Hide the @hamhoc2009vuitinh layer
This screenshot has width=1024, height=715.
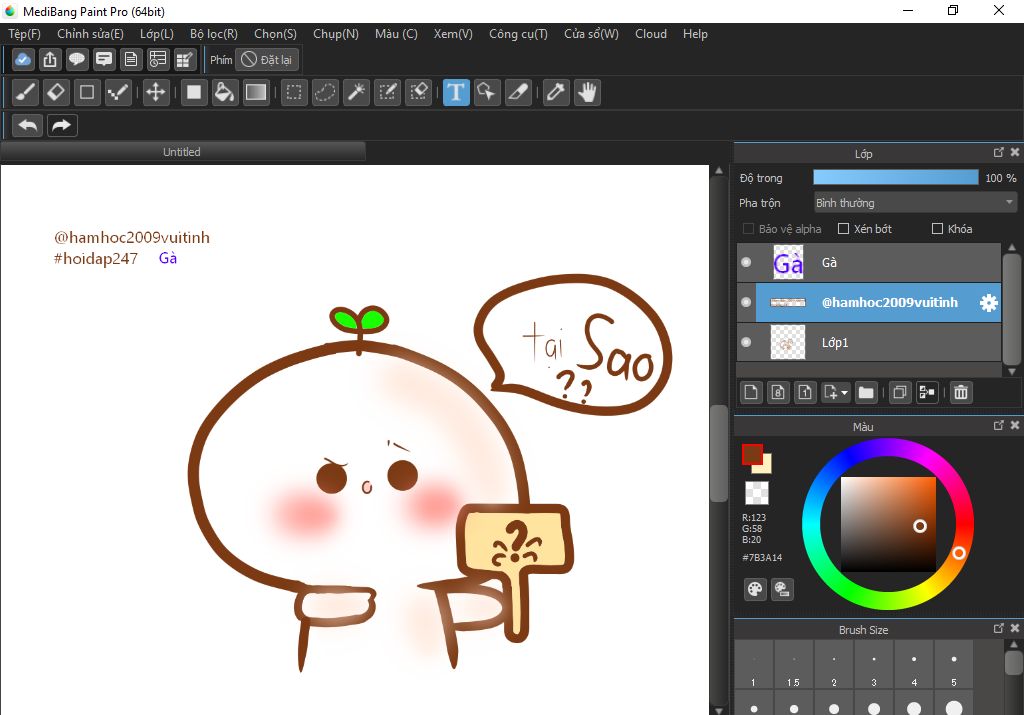click(x=746, y=302)
